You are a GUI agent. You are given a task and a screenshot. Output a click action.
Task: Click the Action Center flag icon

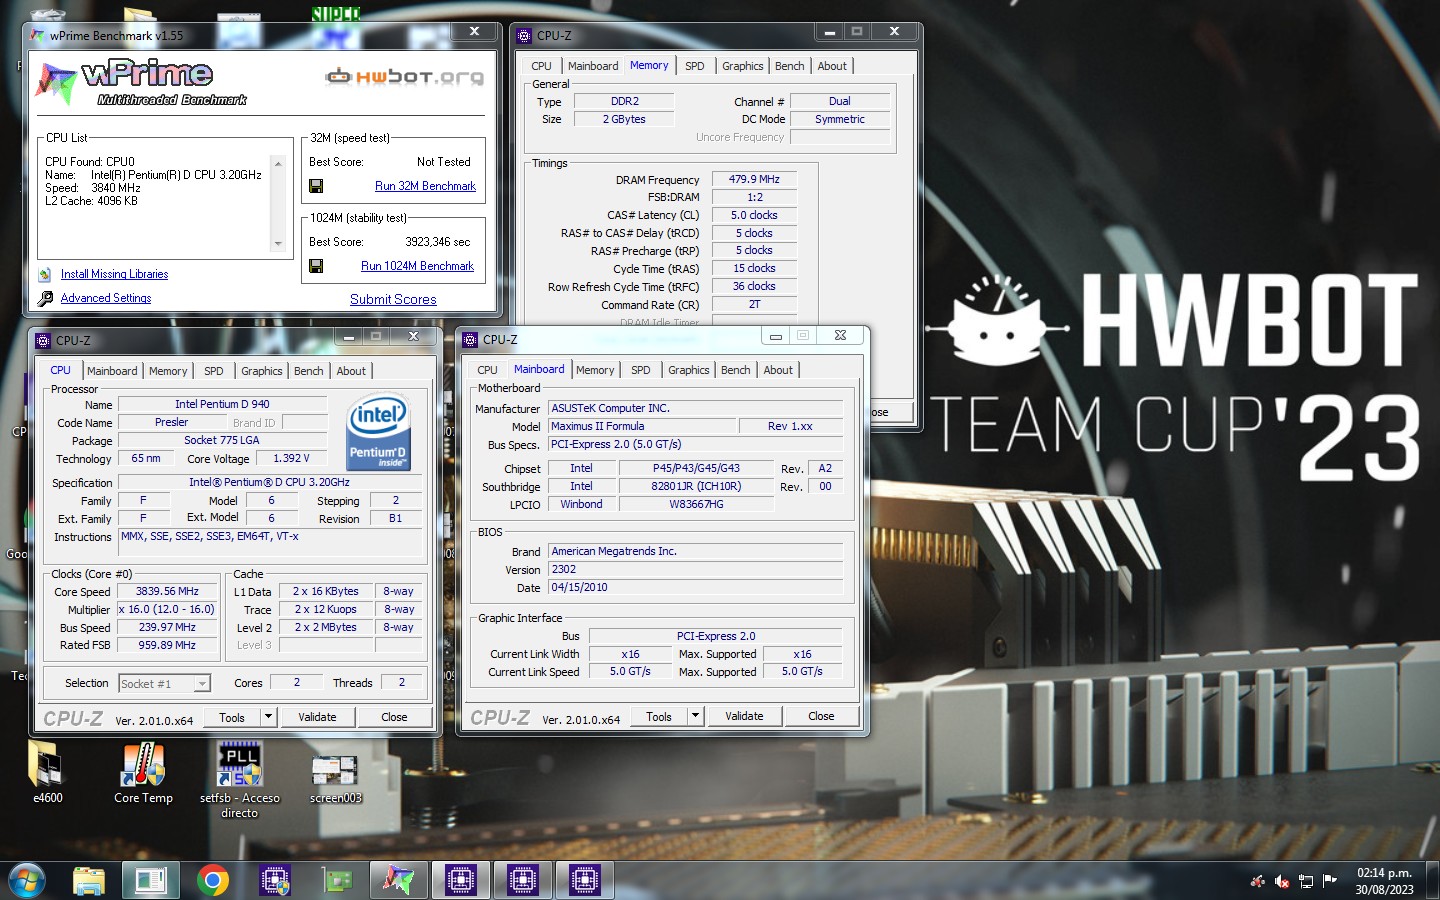(x=1329, y=880)
